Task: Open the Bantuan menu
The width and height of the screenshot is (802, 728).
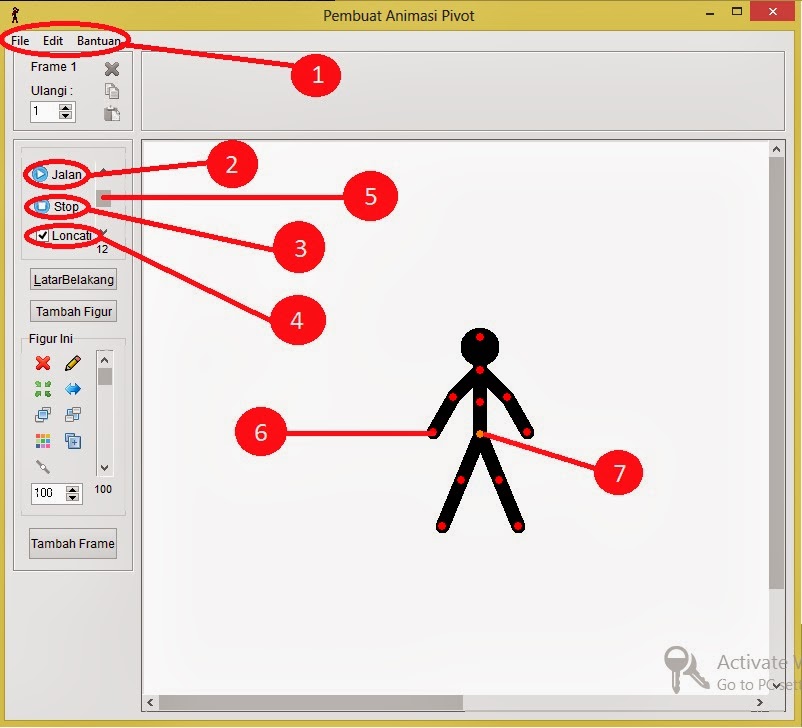Action: (98, 41)
